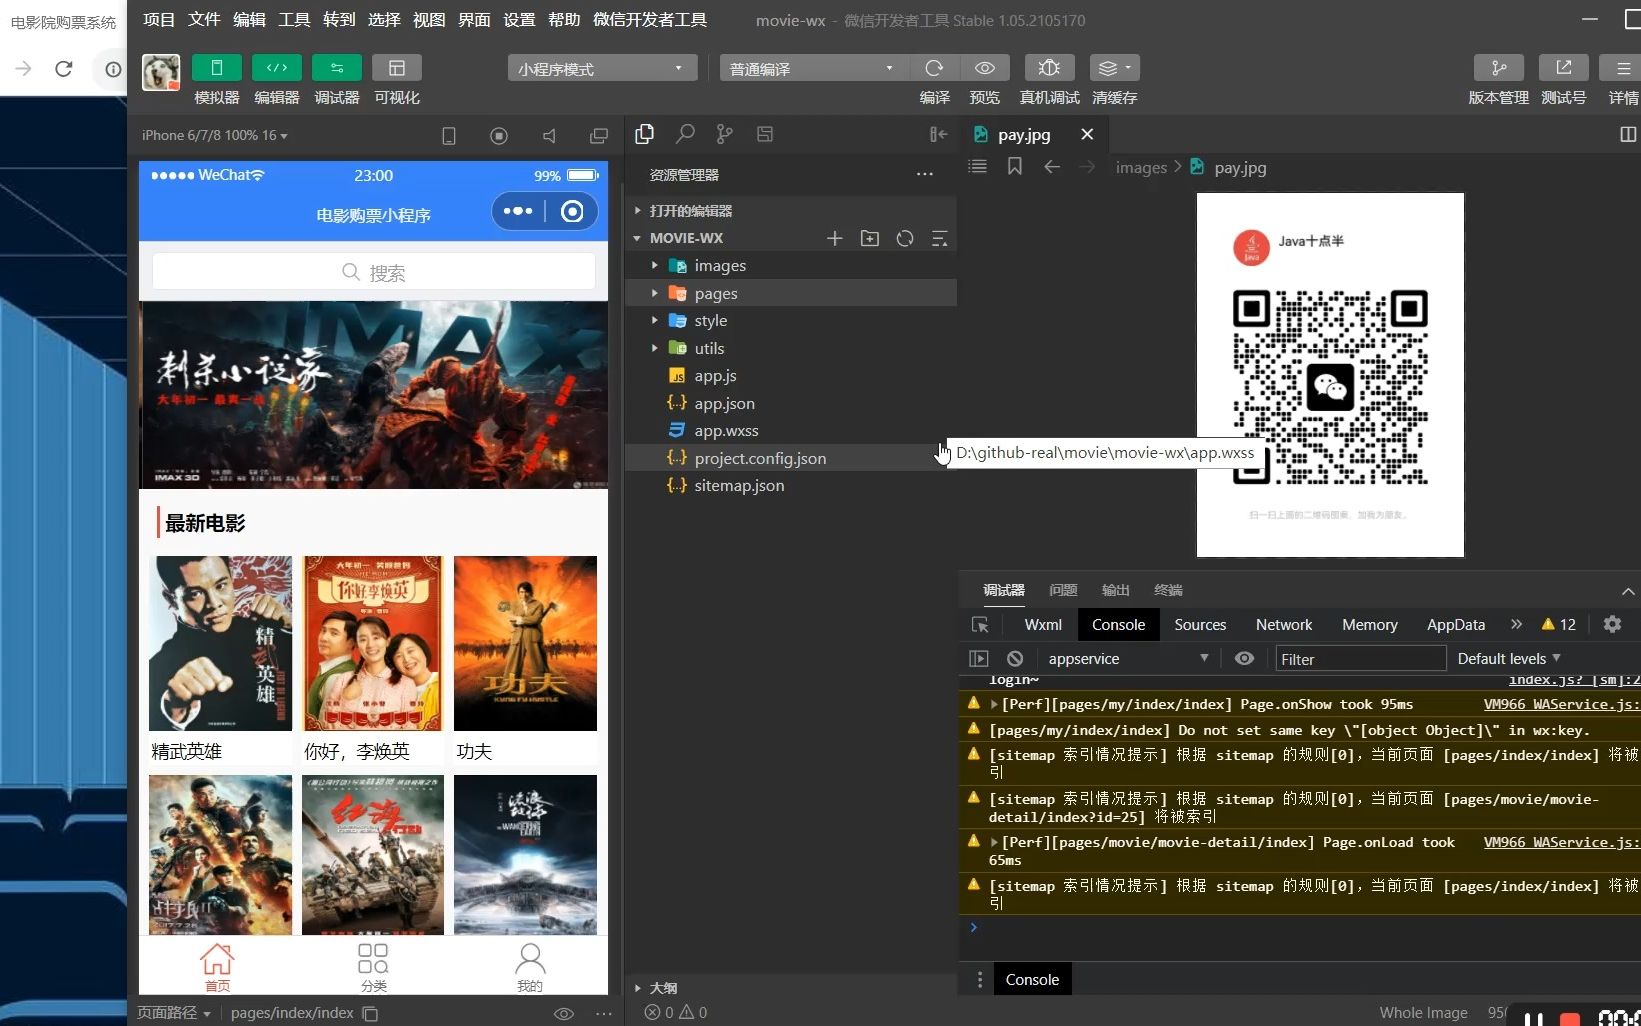This screenshot has height=1026, width=1641.
Task: Open the appservice context dropdown
Action: point(1128,658)
